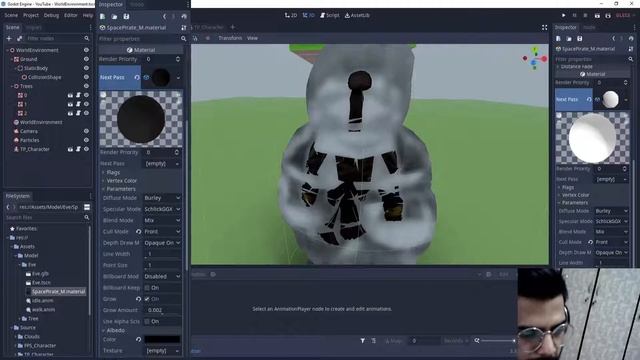
Task: Go to previous object in left Inspector history
Action: click(164, 16)
